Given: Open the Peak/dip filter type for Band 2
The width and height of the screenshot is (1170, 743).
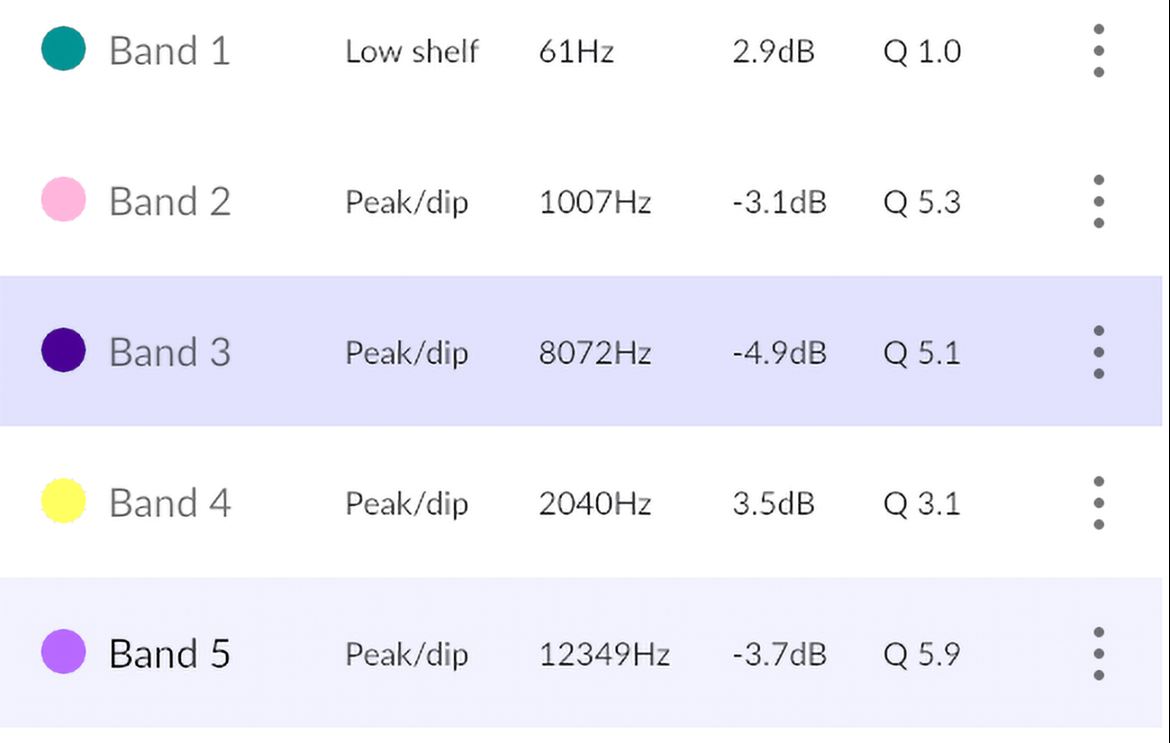Looking at the screenshot, I should click(407, 203).
